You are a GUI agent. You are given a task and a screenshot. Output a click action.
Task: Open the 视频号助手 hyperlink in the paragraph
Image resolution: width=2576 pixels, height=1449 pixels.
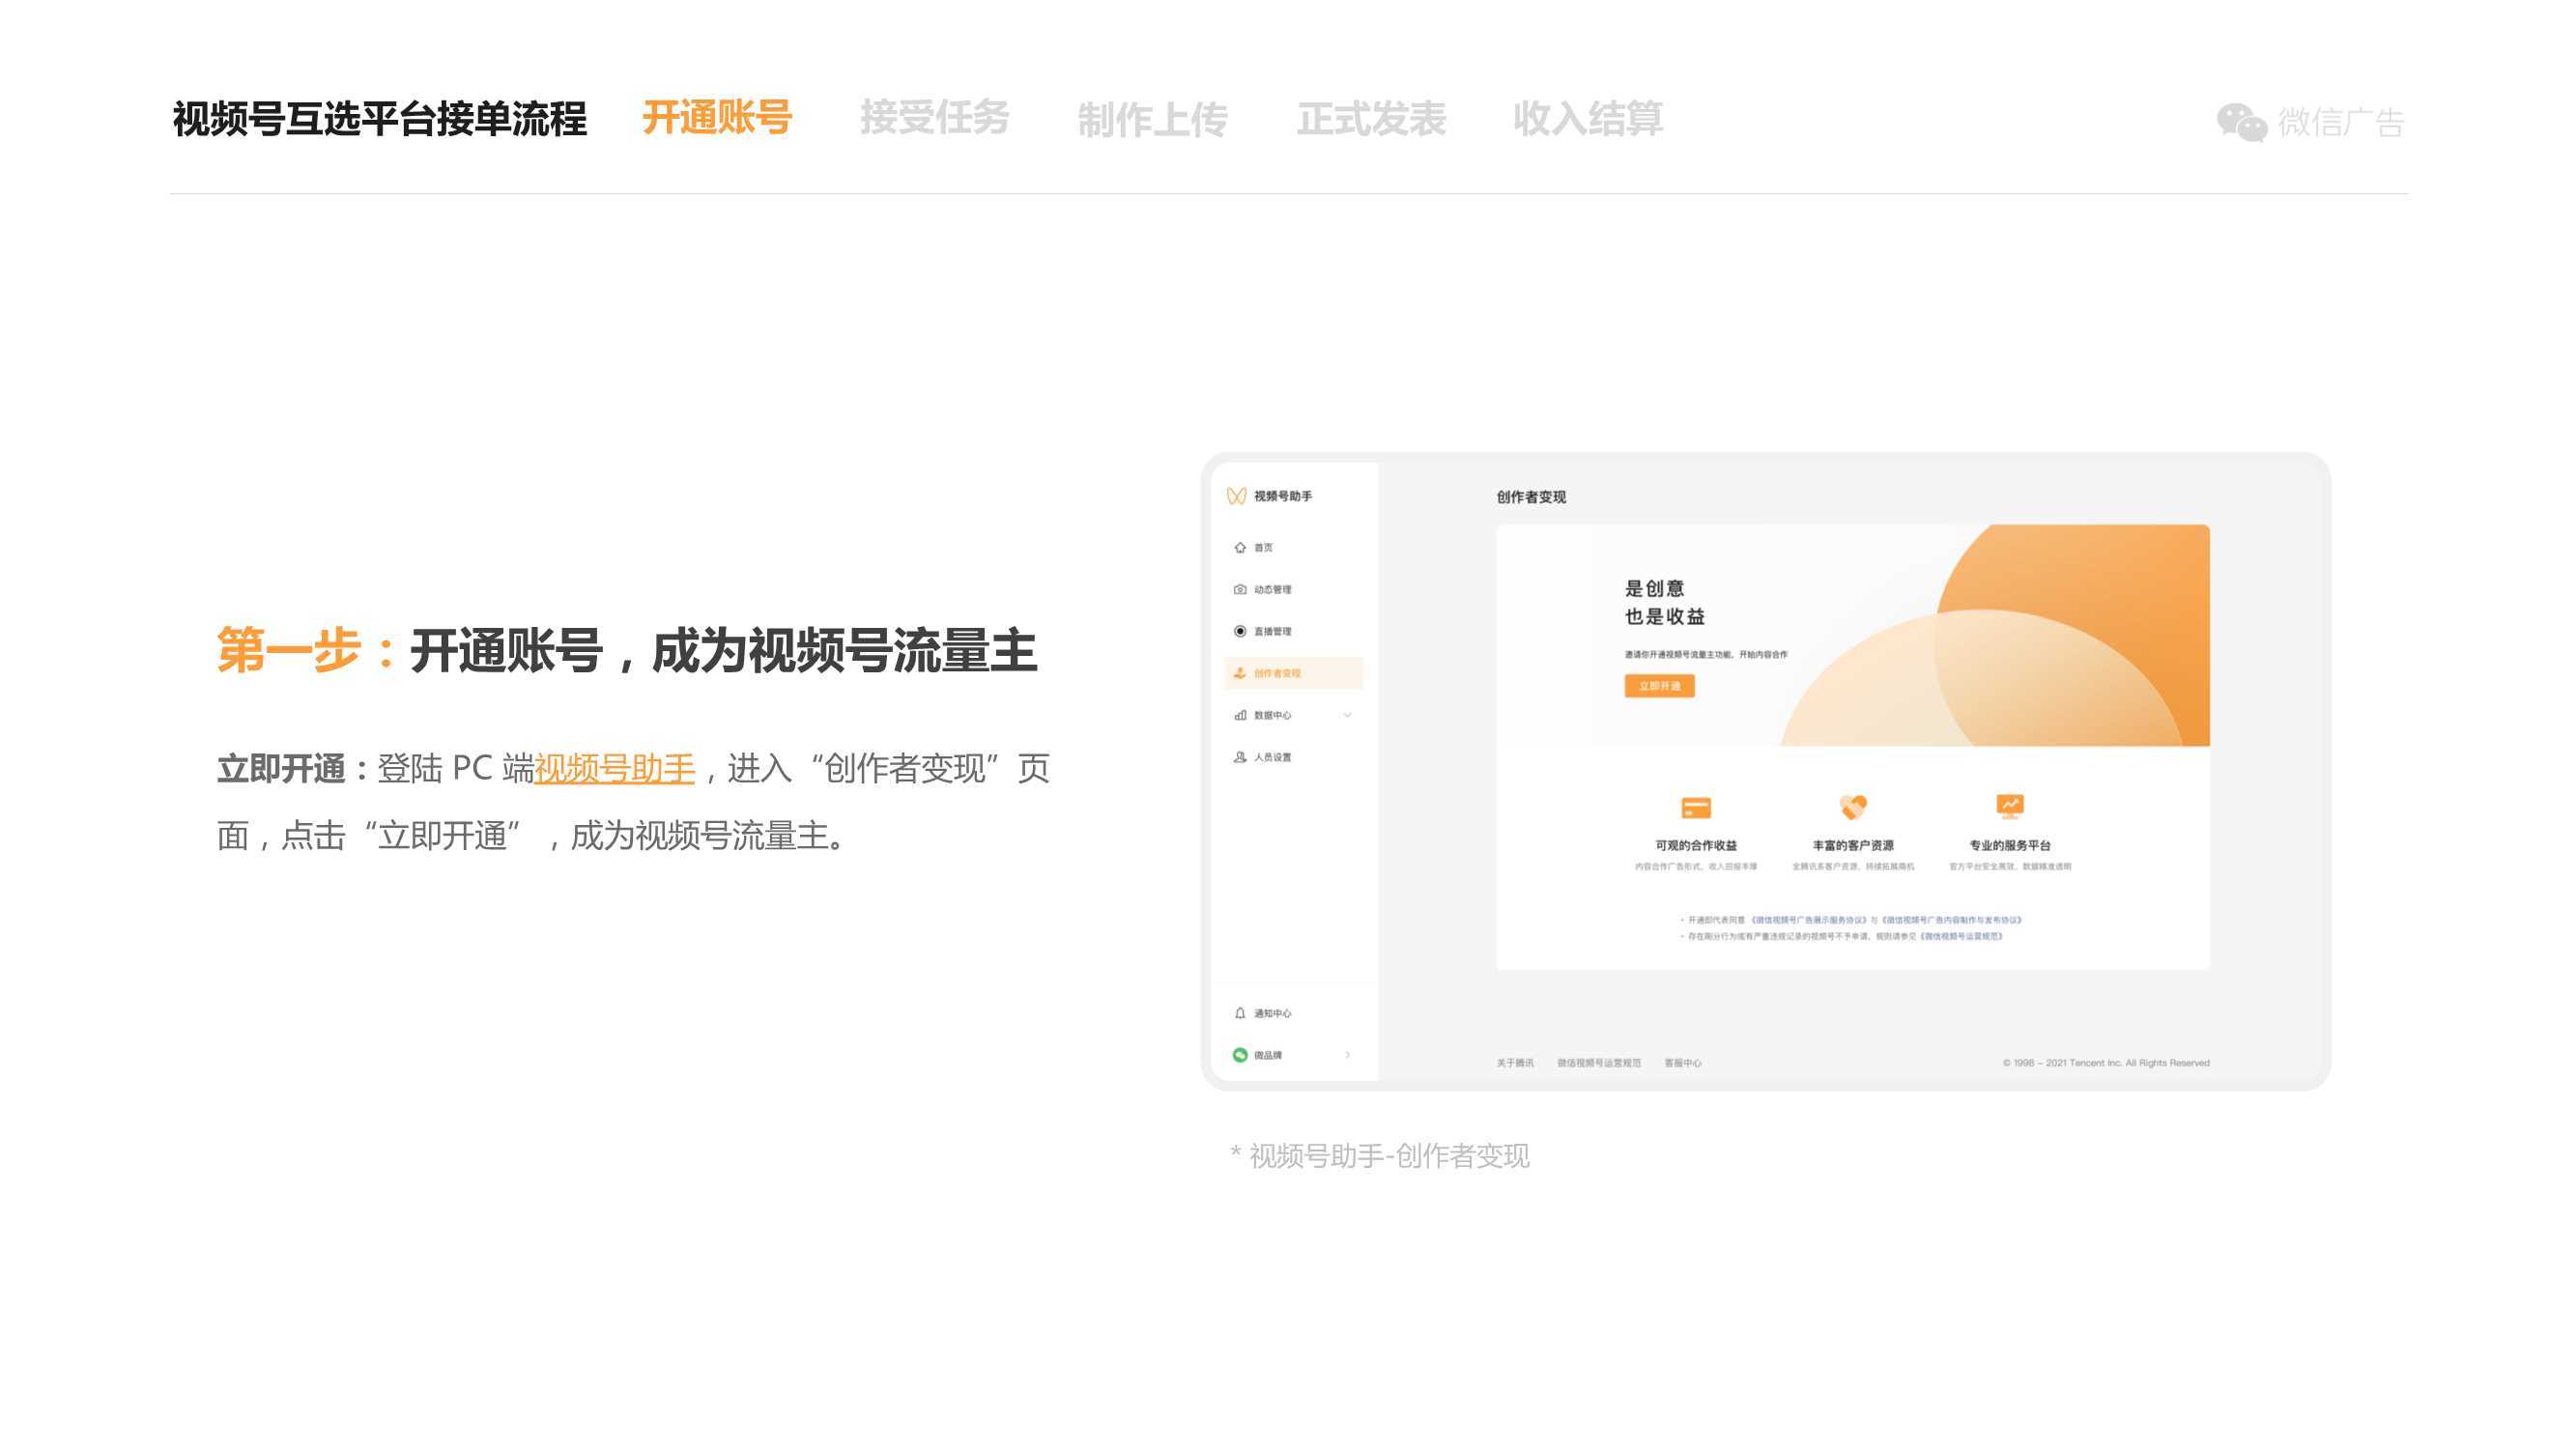(x=614, y=768)
